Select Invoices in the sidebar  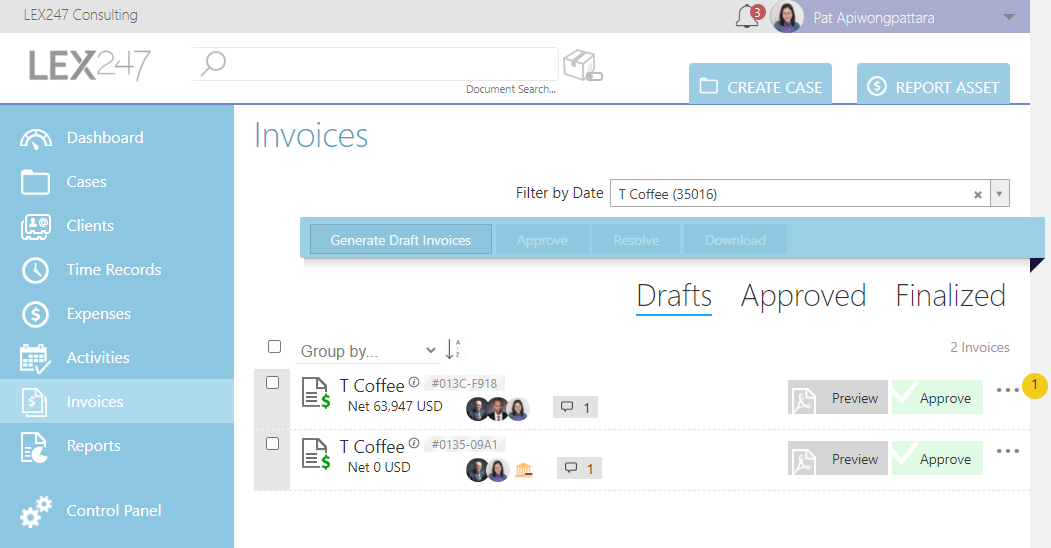click(95, 402)
